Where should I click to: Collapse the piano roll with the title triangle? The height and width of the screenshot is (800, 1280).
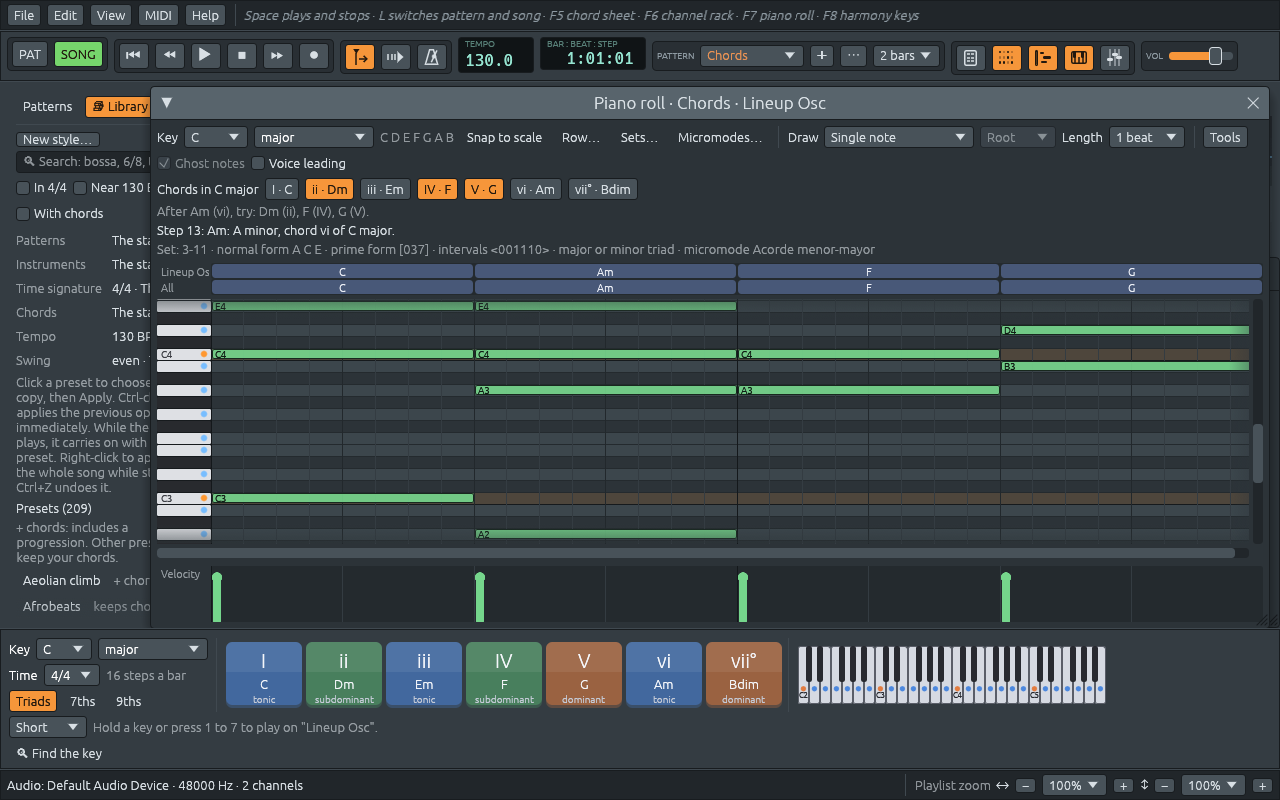167,103
